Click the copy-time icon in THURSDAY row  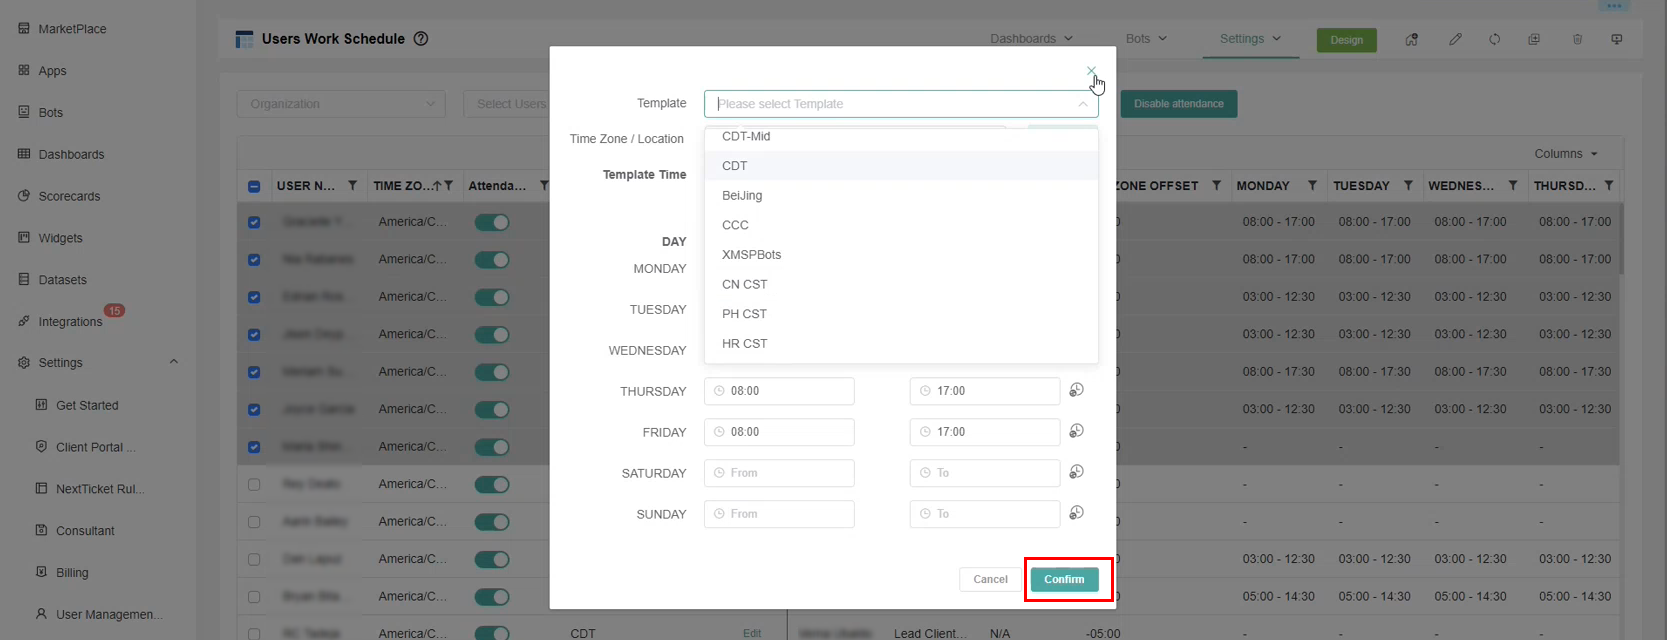(1076, 390)
